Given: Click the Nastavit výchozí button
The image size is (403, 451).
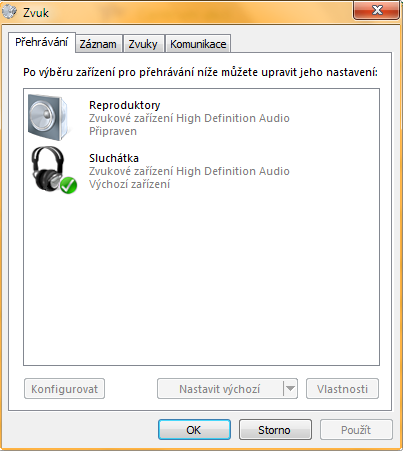Looking at the screenshot, I should [220, 389].
